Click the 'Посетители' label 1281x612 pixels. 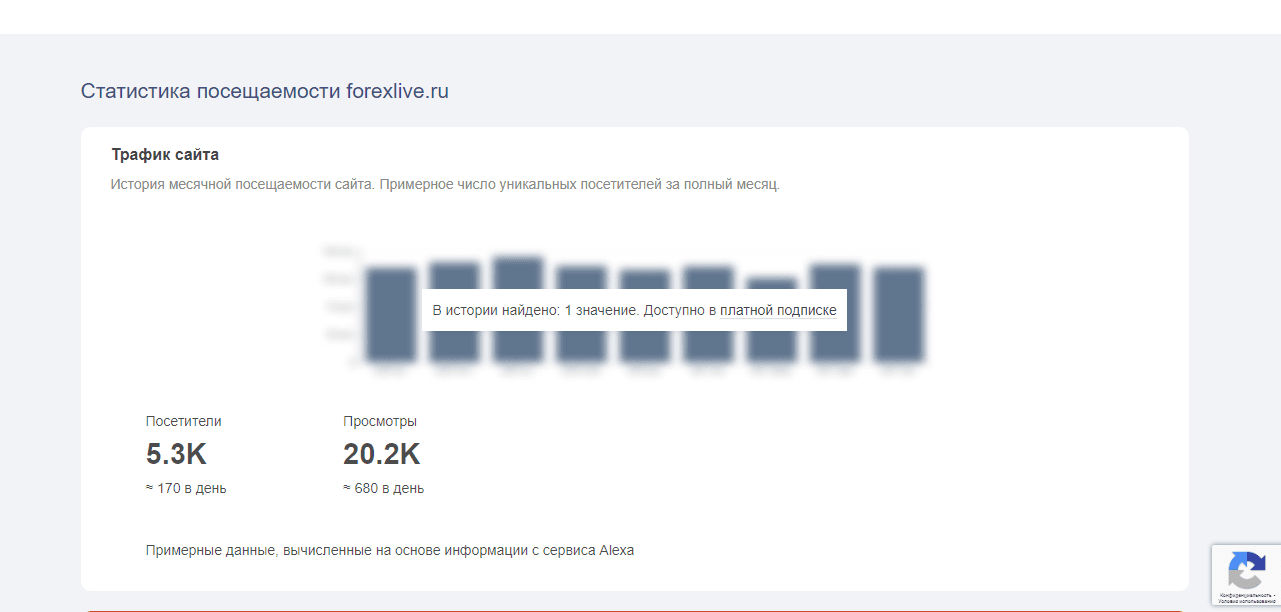click(x=184, y=421)
